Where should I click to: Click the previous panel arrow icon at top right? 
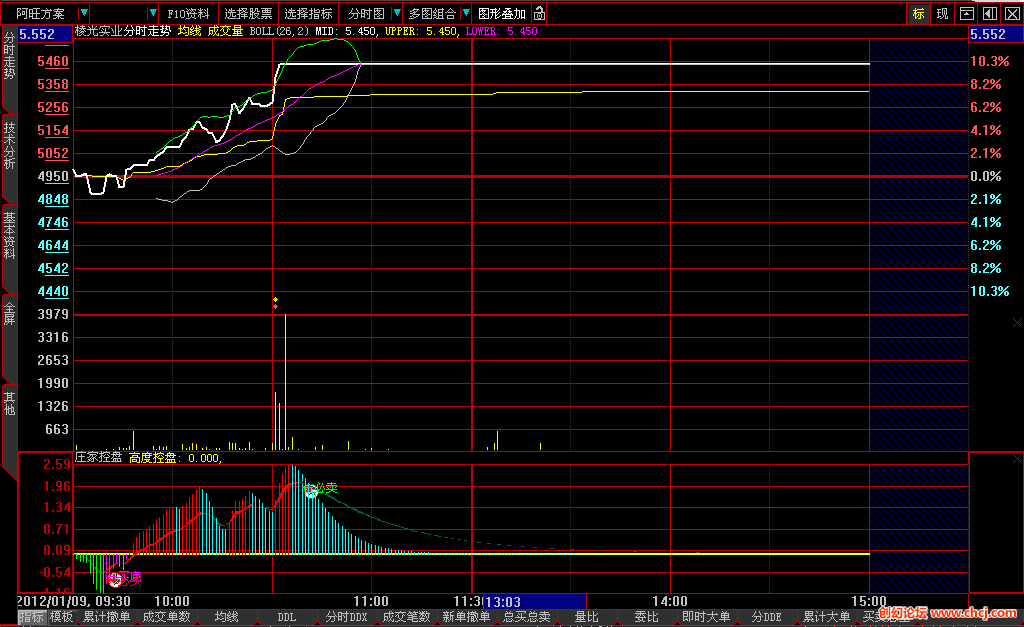[x=989, y=14]
